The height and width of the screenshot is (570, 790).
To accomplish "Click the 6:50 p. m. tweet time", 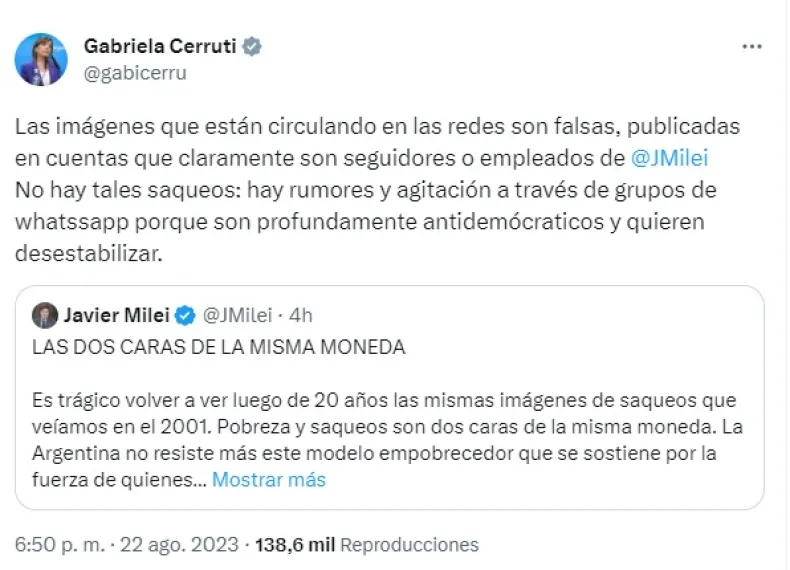I will click(x=59, y=545).
